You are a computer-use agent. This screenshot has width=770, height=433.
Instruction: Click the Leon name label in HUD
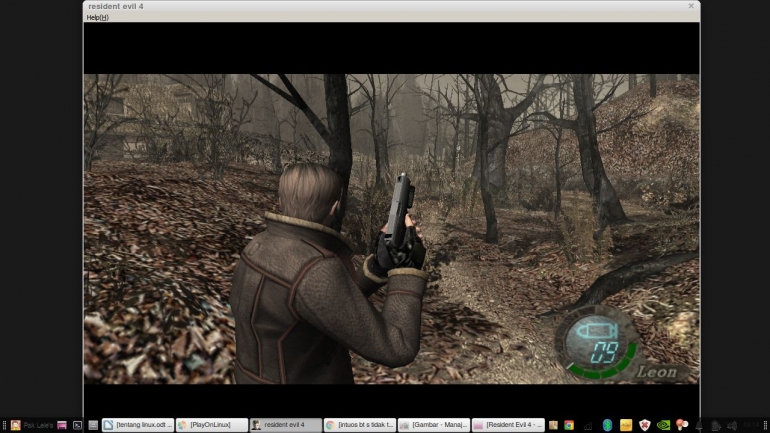pos(657,372)
